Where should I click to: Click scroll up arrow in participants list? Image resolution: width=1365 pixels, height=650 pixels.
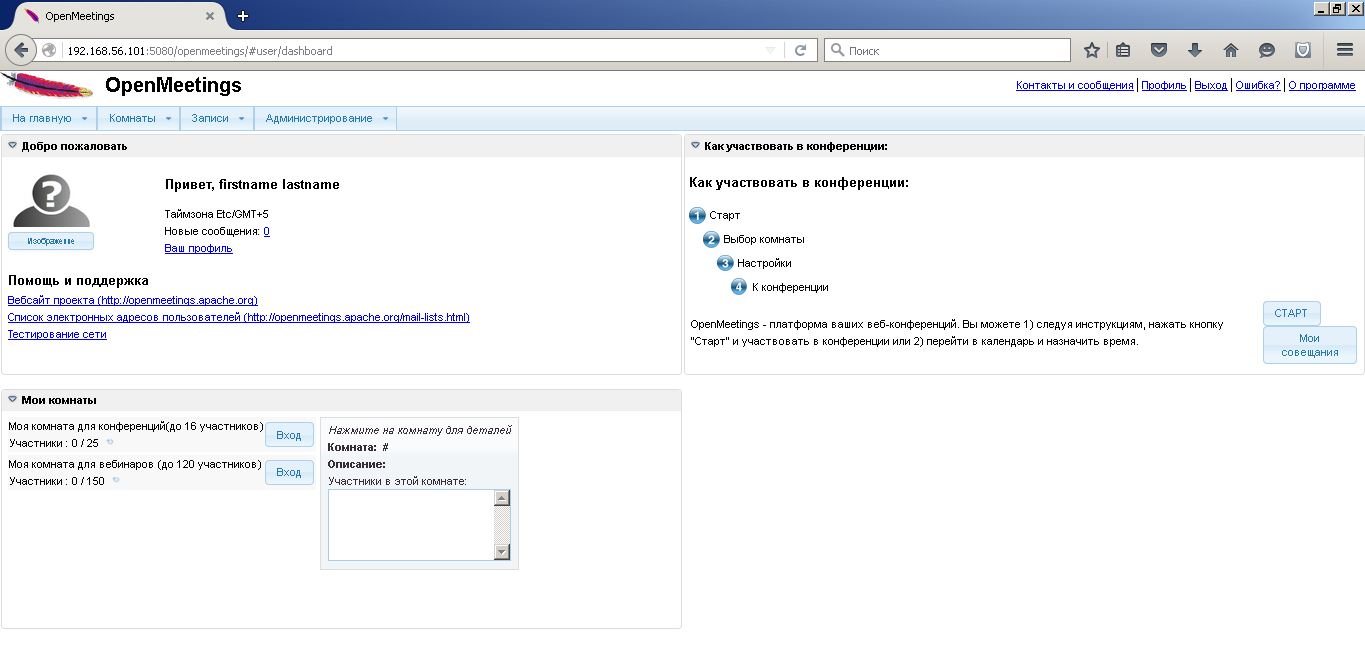[x=502, y=498]
